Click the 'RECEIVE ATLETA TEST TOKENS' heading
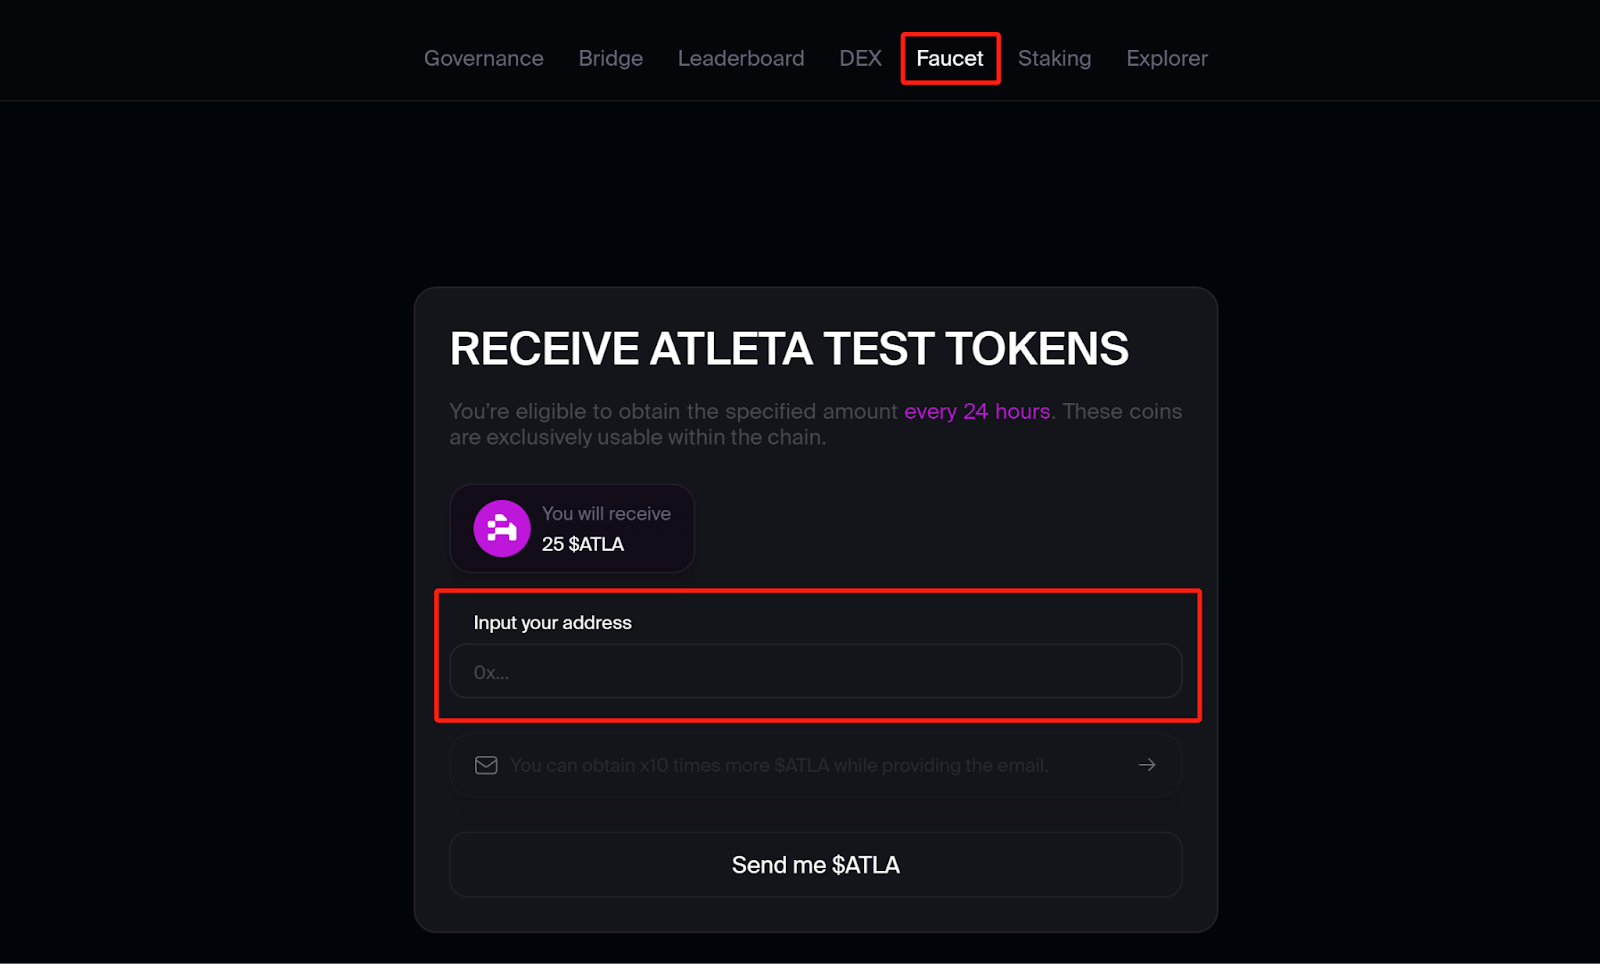The width and height of the screenshot is (1600, 964). pyautogui.click(x=789, y=349)
